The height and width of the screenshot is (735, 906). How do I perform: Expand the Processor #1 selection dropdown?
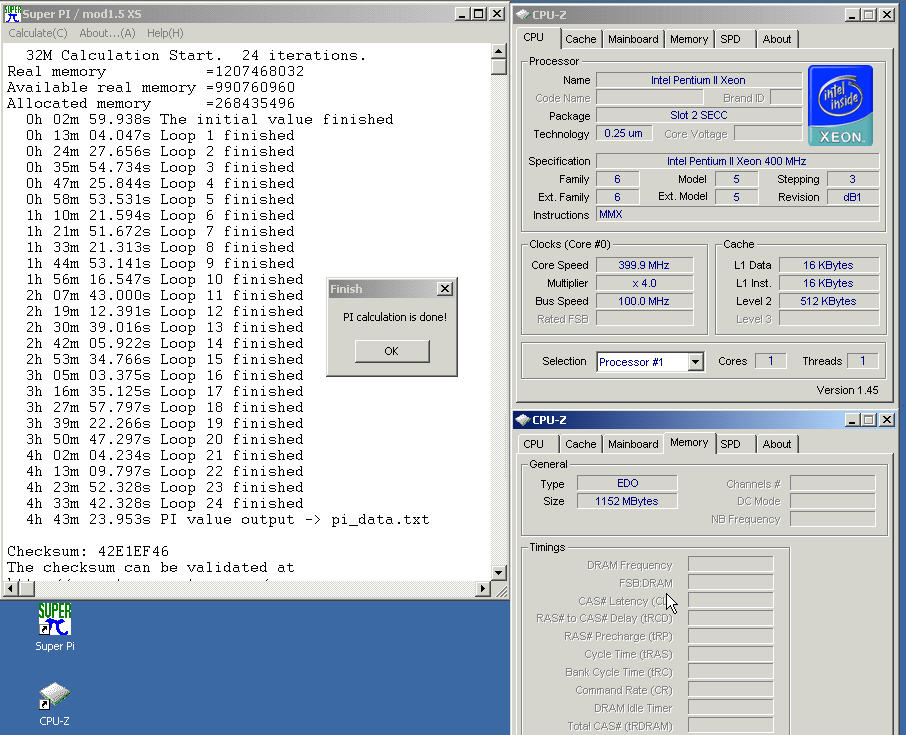point(695,362)
